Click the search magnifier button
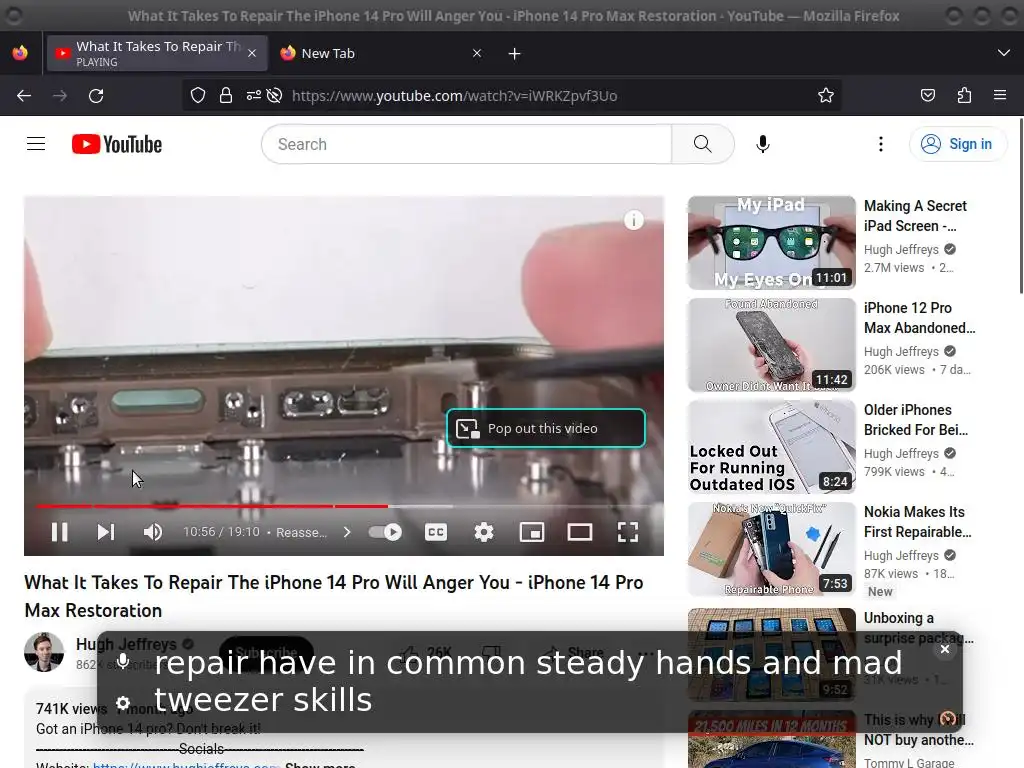This screenshot has height=768, width=1024. pyautogui.click(x=703, y=144)
